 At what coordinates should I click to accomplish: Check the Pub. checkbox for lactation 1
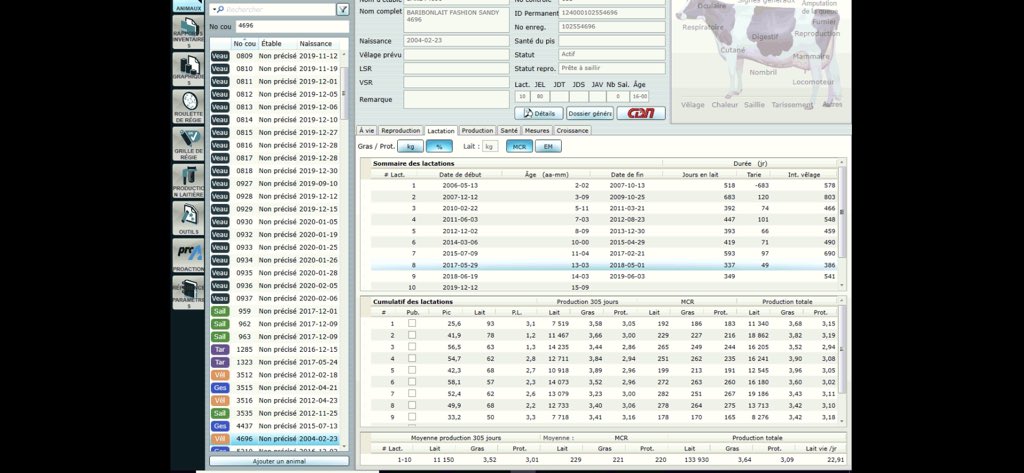coord(412,323)
